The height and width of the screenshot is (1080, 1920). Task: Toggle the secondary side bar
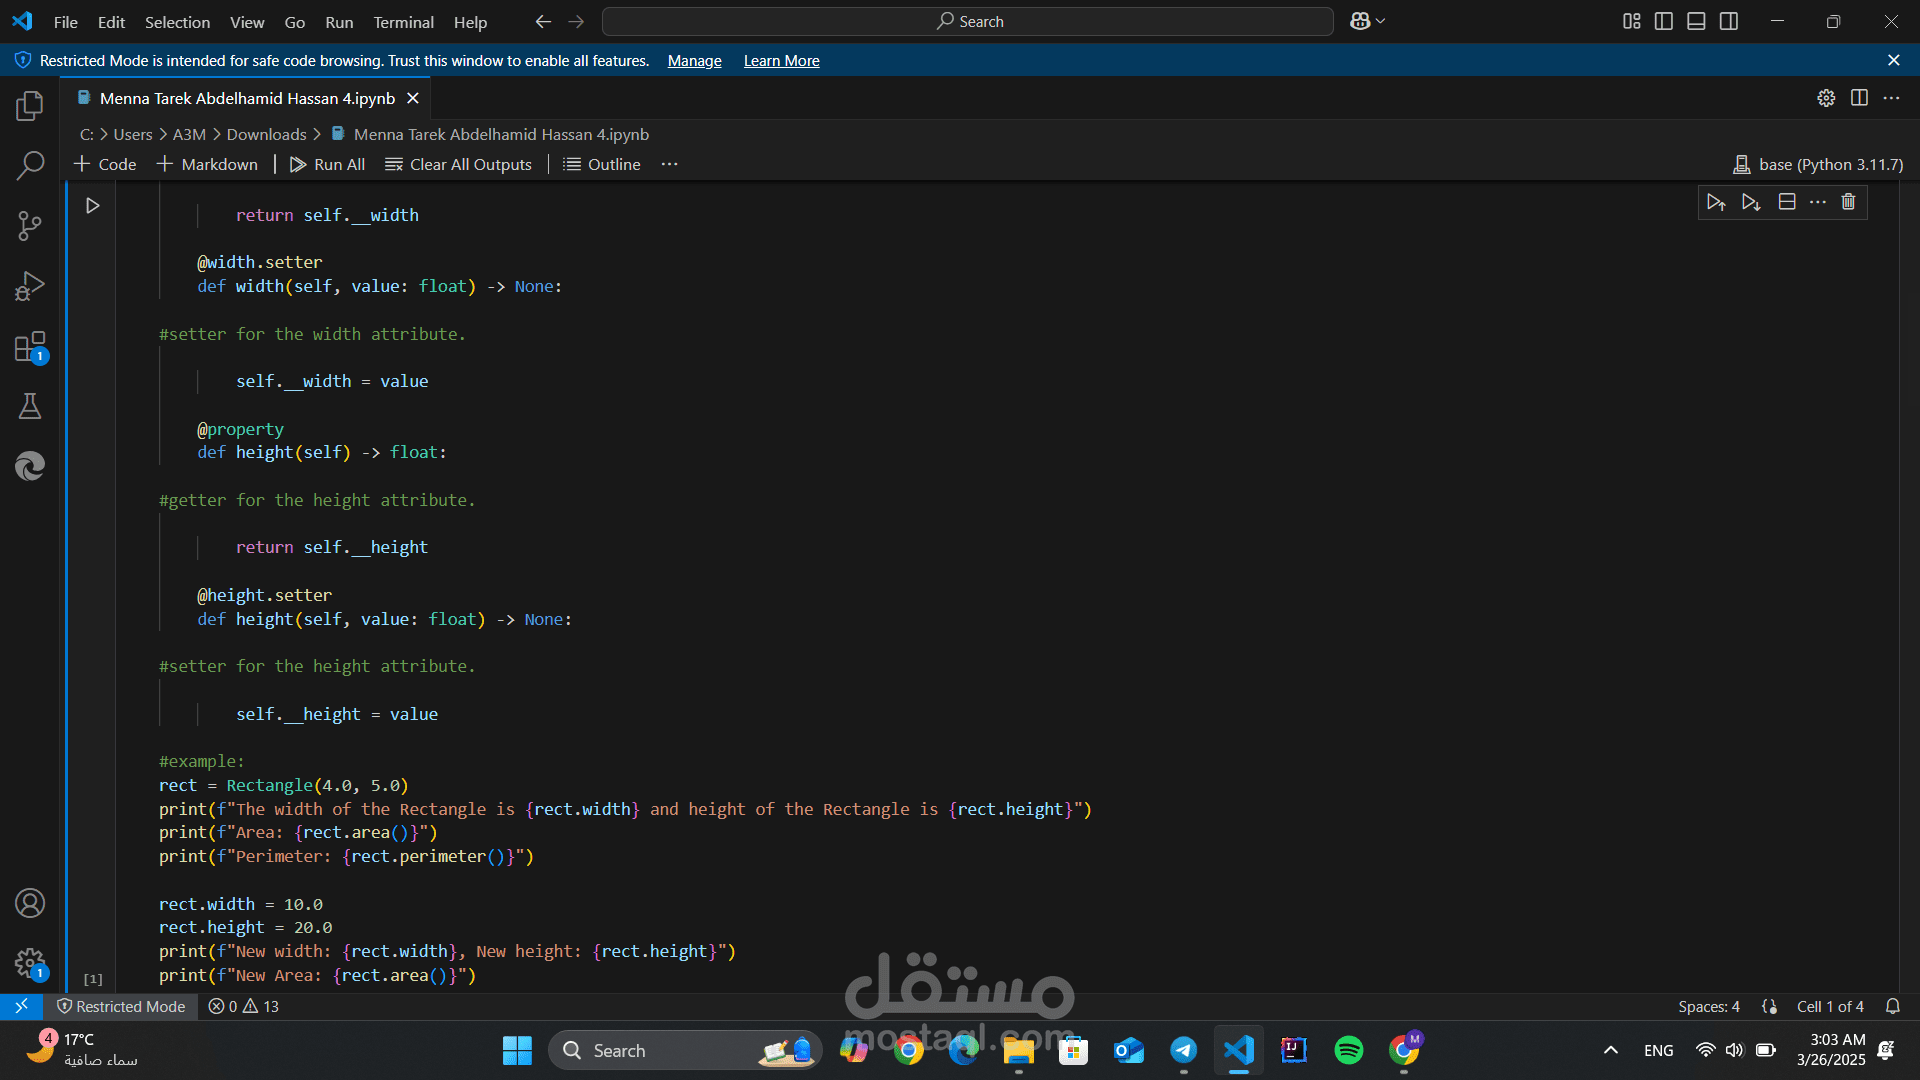pyautogui.click(x=1729, y=21)
